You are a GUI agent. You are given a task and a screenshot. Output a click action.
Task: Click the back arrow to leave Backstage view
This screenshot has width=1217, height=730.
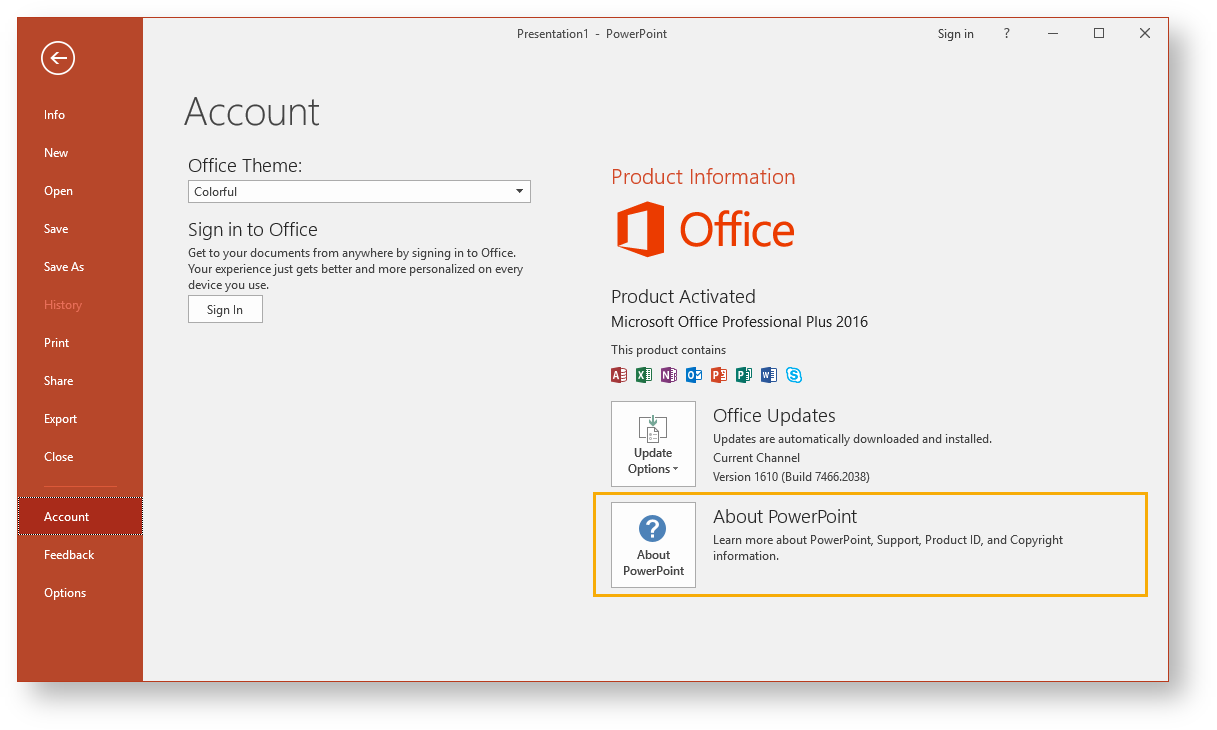(57, 58)
